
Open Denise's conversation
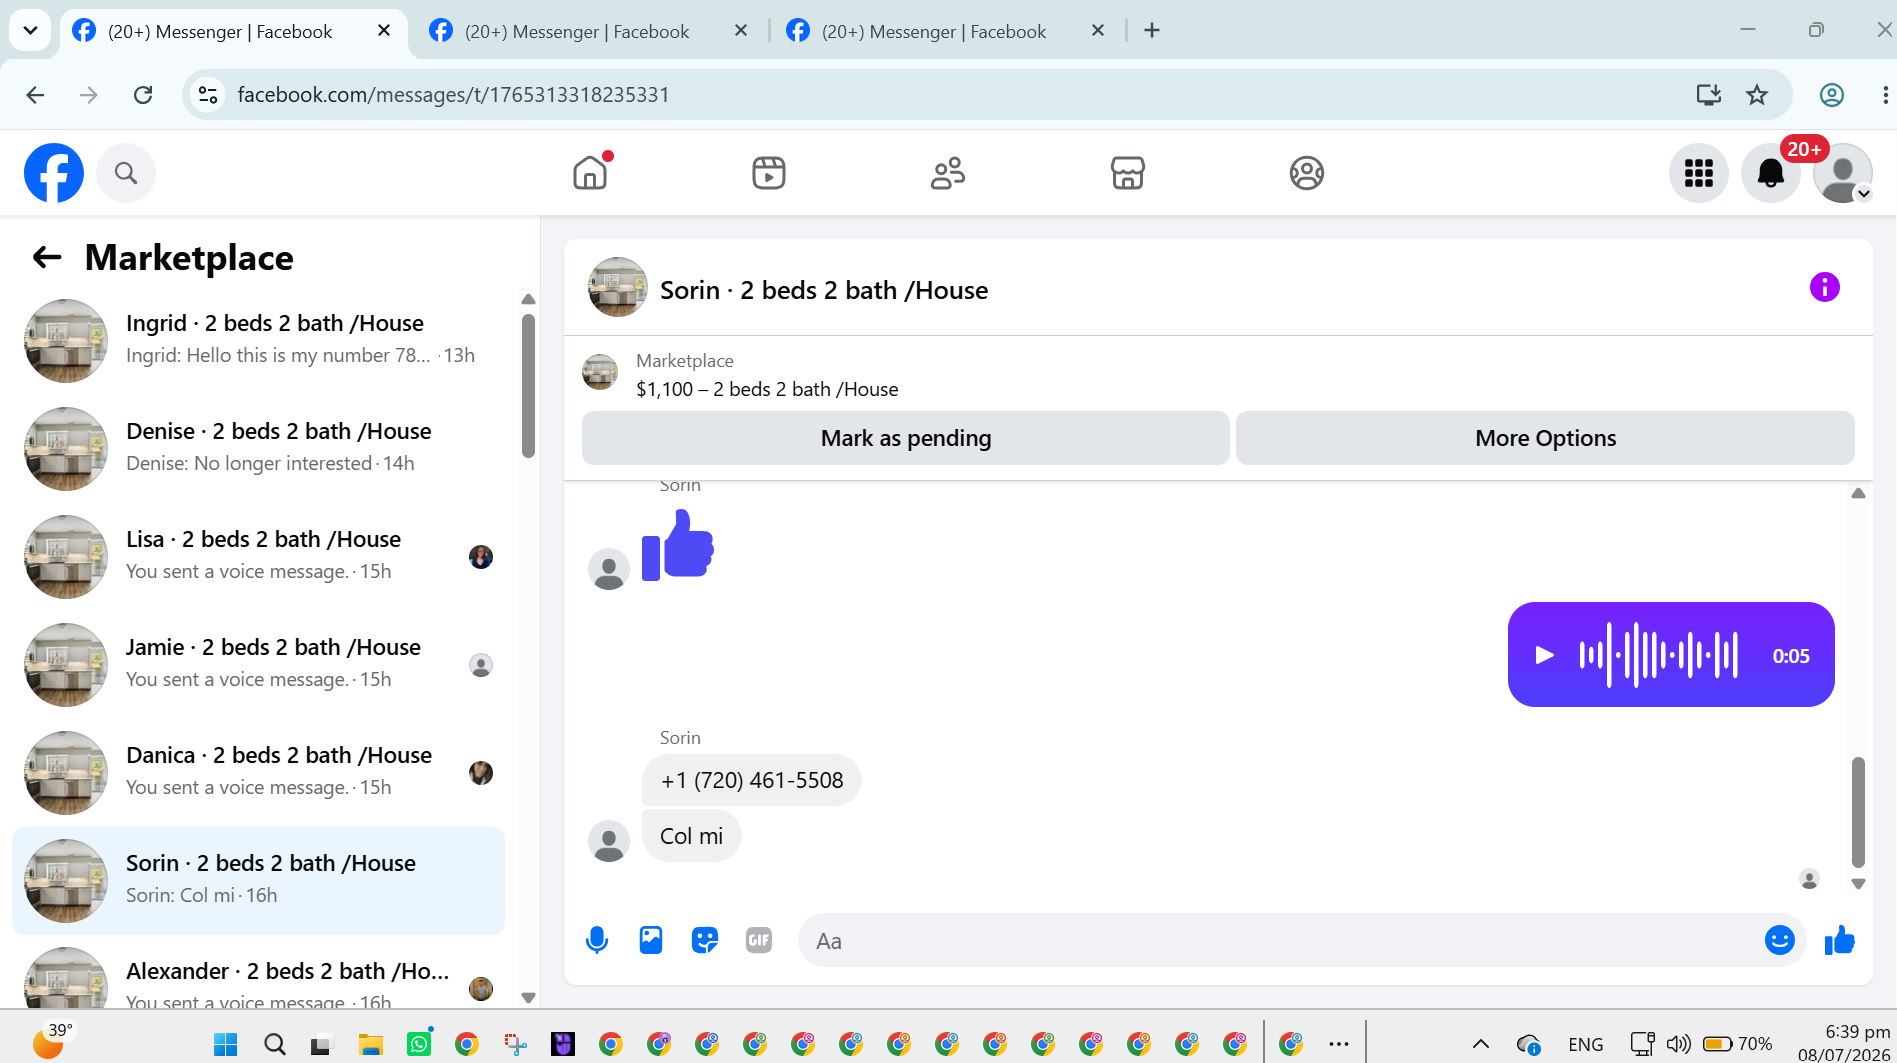click(x=258, y=448)
